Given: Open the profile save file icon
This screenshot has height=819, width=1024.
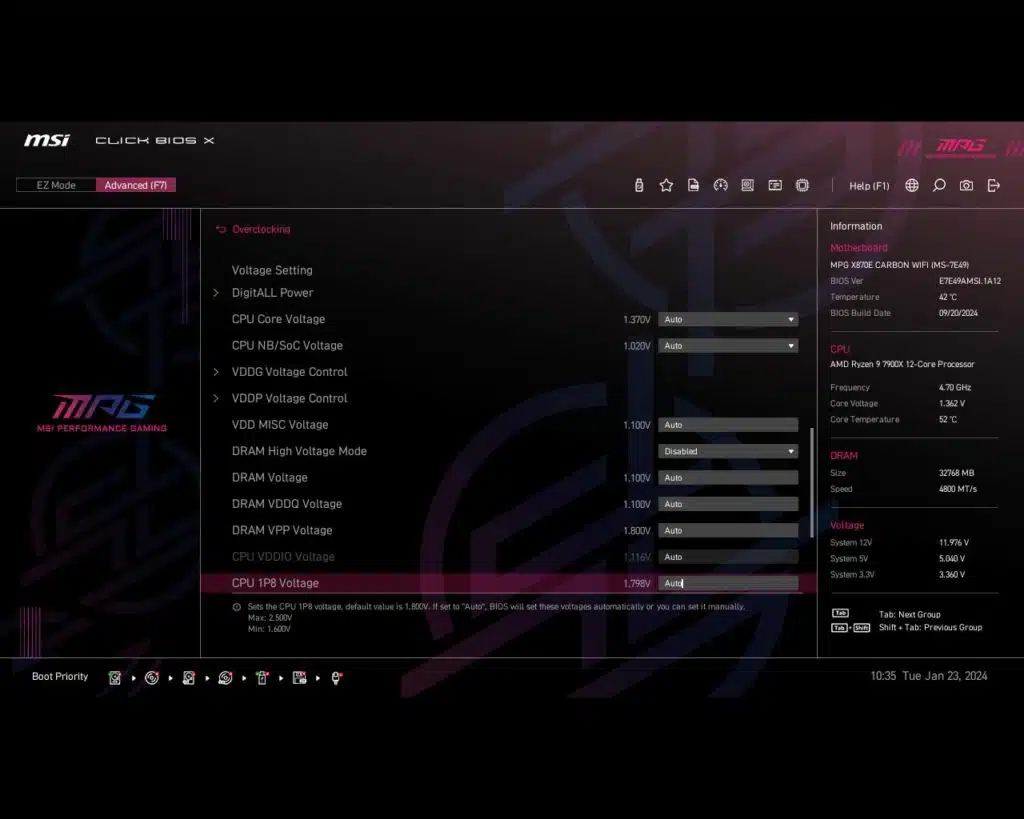Looking at the screenshot, I should point(694,185).
